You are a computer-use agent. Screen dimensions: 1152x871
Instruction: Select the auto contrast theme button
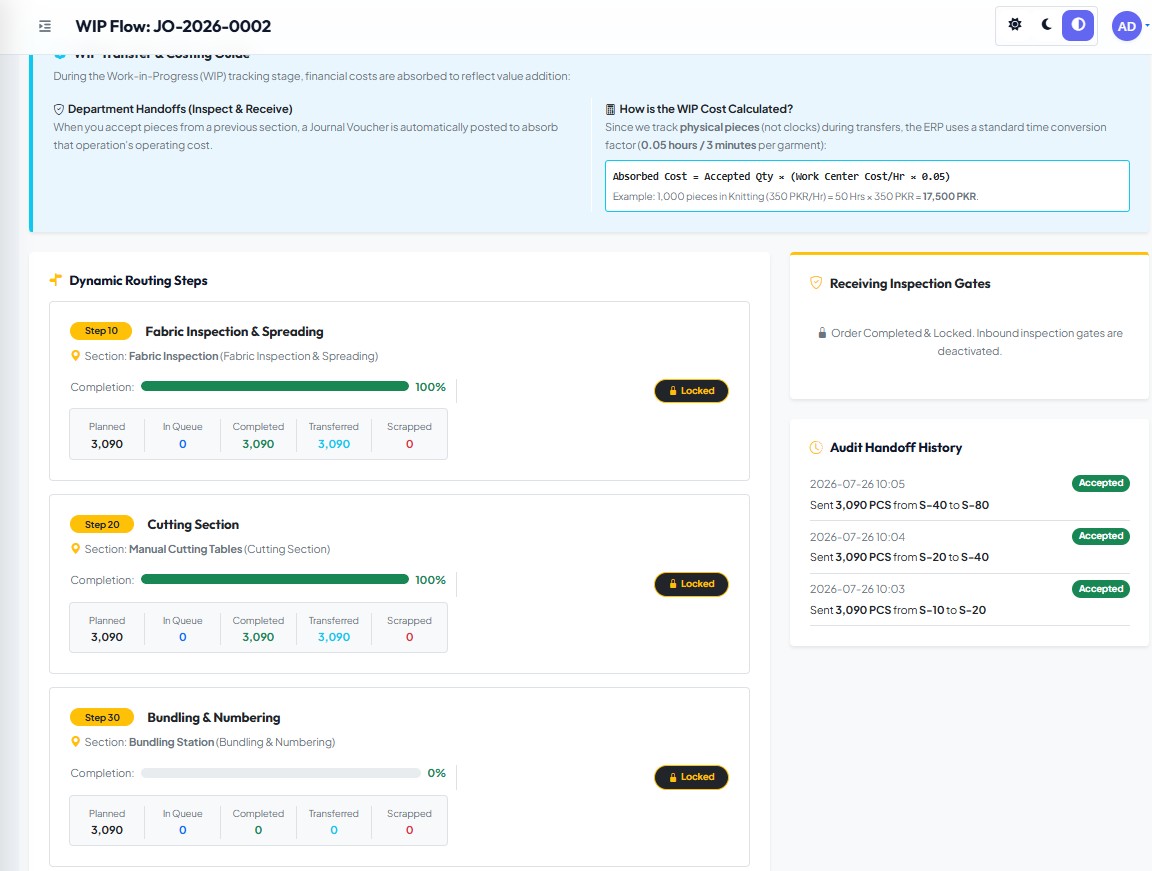tap(1078, 24)
